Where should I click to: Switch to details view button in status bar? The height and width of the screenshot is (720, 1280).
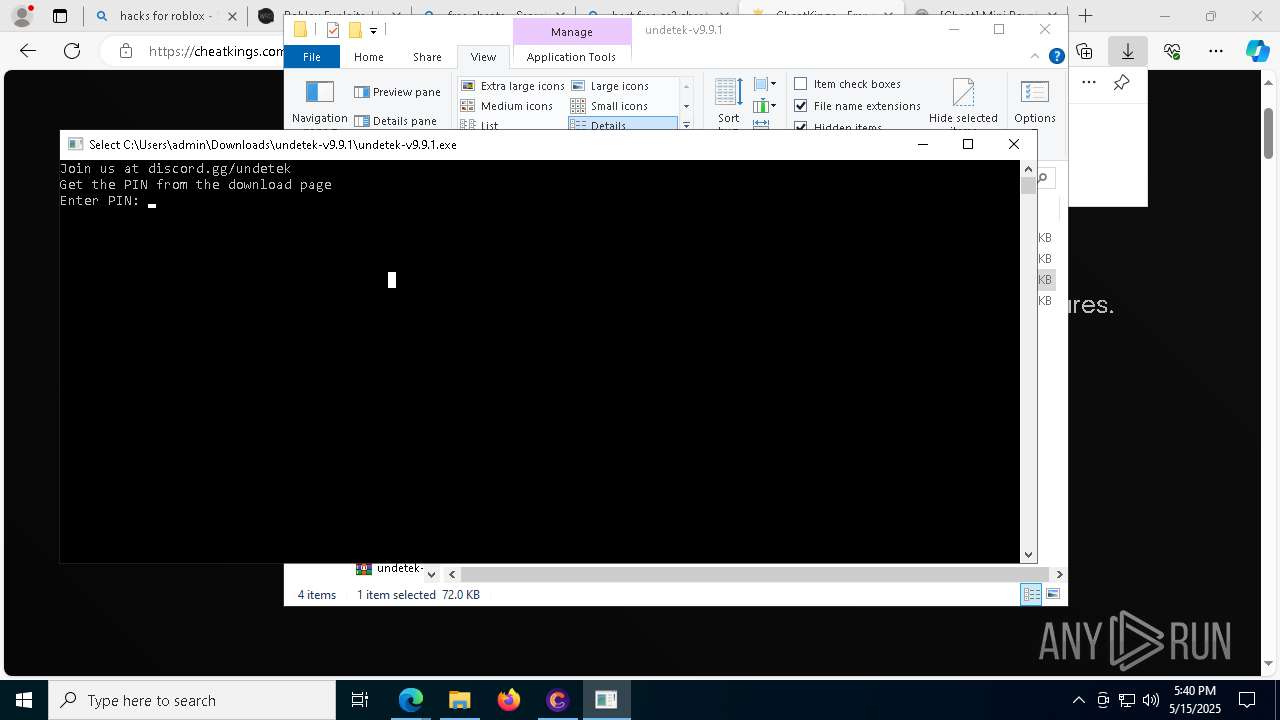point(1031,594)
